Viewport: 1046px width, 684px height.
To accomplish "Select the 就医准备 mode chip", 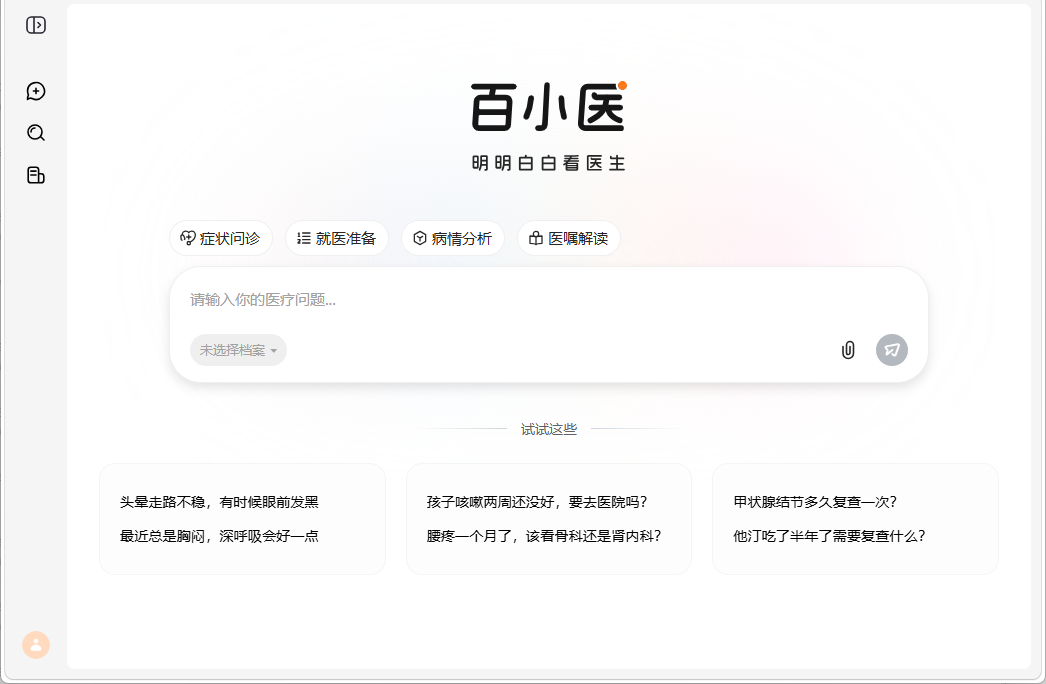I will pyautogui.click(x=337, y=238).
